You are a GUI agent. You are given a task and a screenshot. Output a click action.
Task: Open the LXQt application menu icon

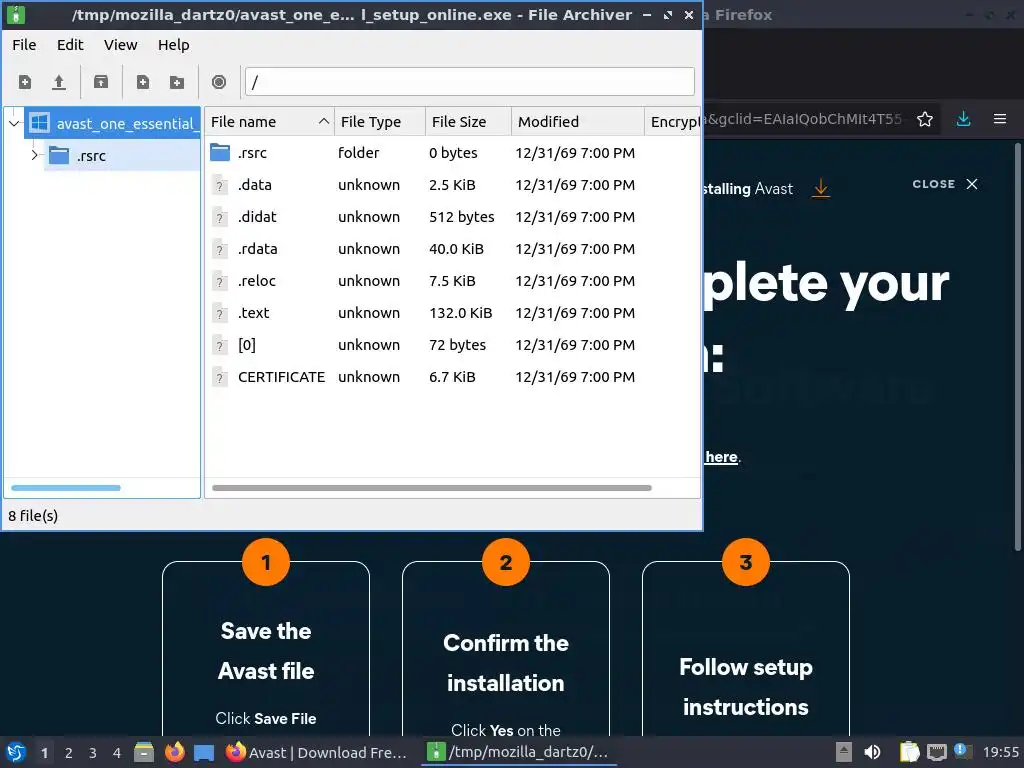click(16, 753)
